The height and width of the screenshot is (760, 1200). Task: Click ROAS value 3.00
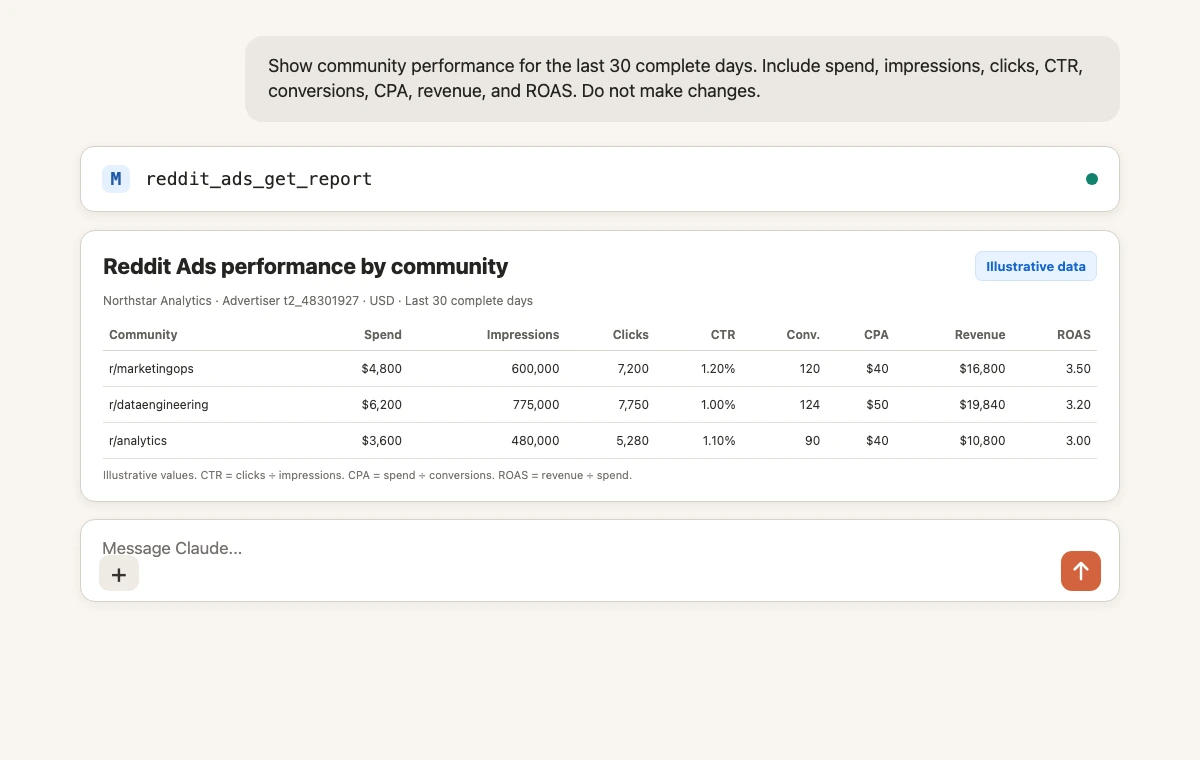(1078, 441)
